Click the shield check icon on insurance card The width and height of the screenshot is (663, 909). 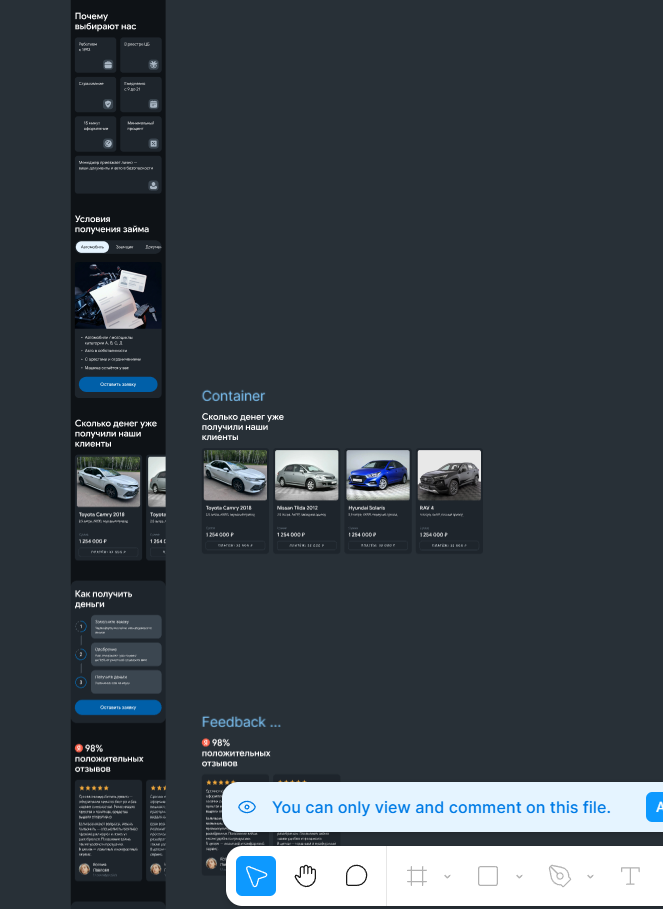pyautogui.click(x=108, y=104)
